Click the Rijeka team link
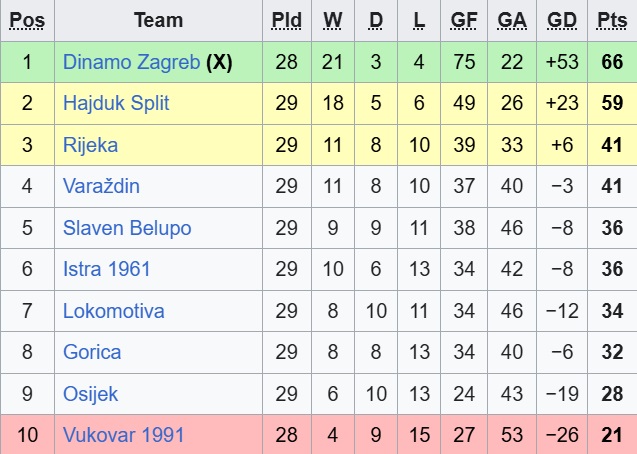 pyautogui.click(x=90, y=145)
